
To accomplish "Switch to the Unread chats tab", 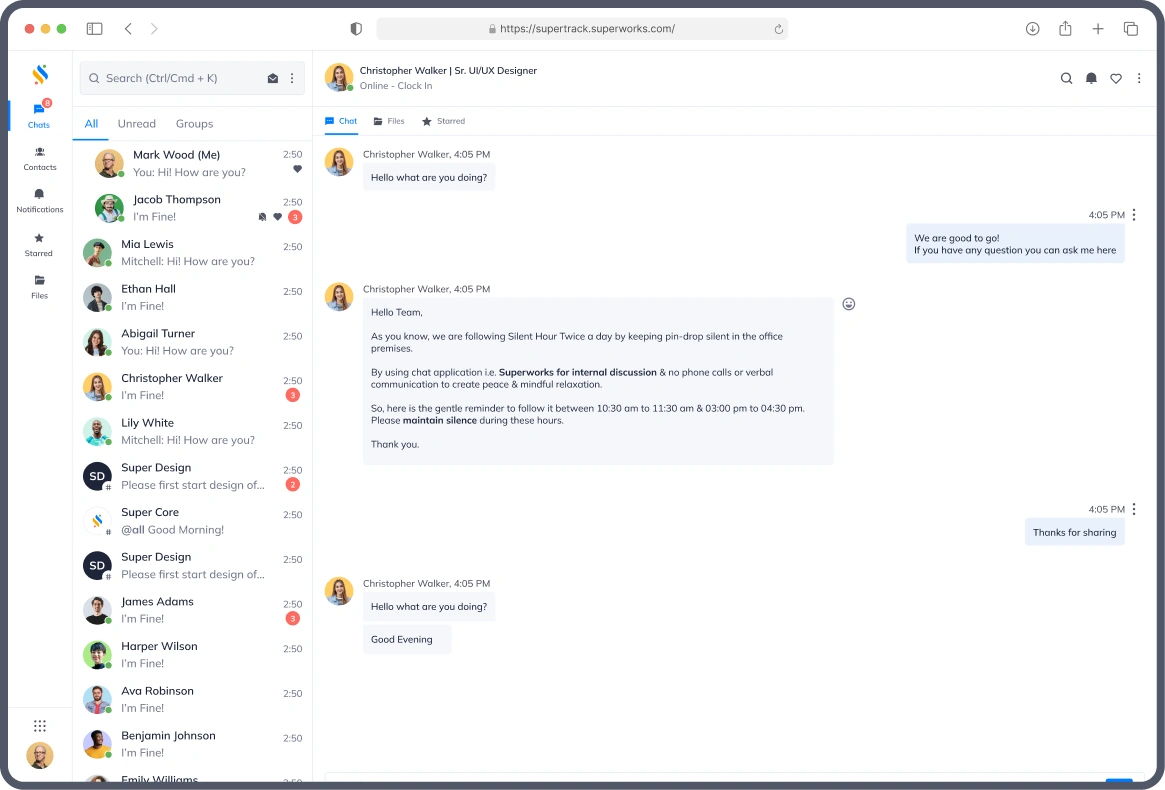I will pyautogui.click(x=136, y=123).
